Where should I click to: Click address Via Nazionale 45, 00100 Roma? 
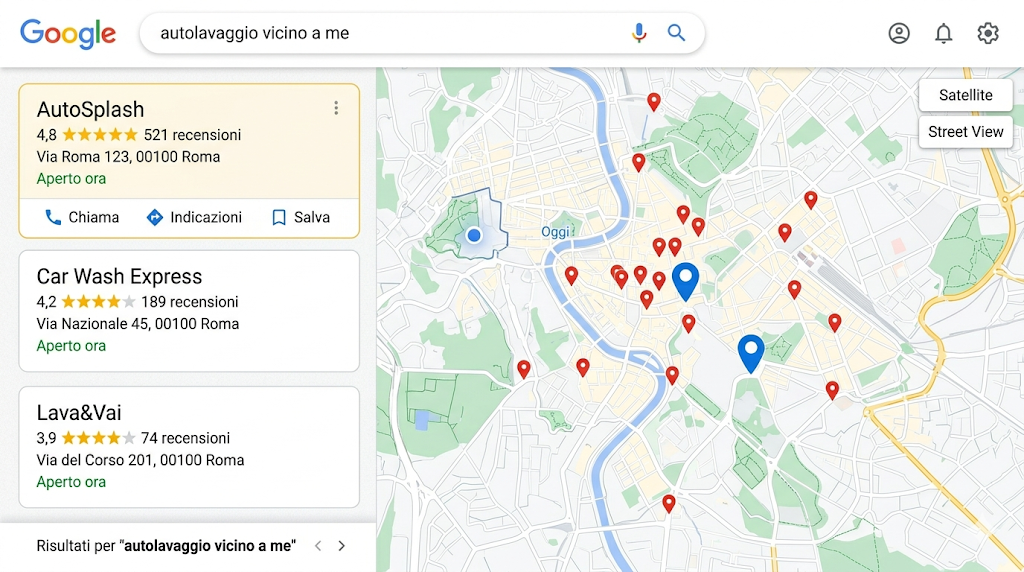pos(138,324)
